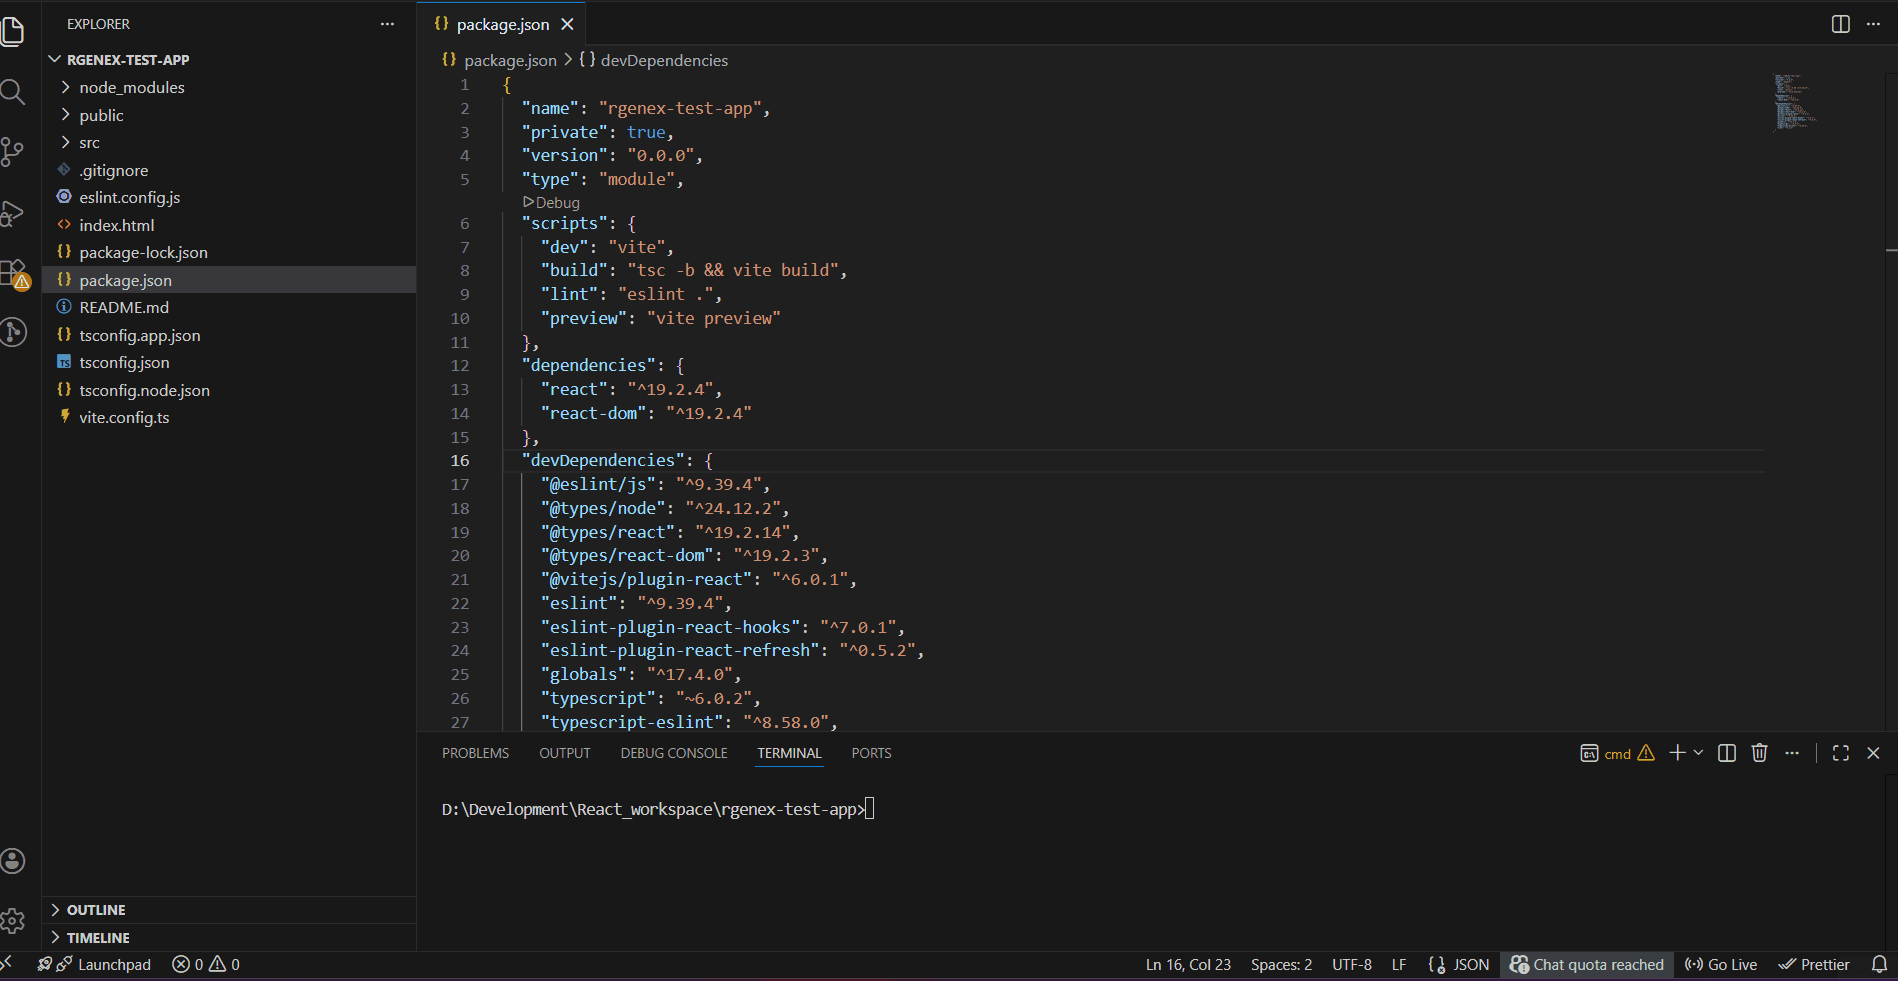Open eslint.config.js file

(229, 197)
